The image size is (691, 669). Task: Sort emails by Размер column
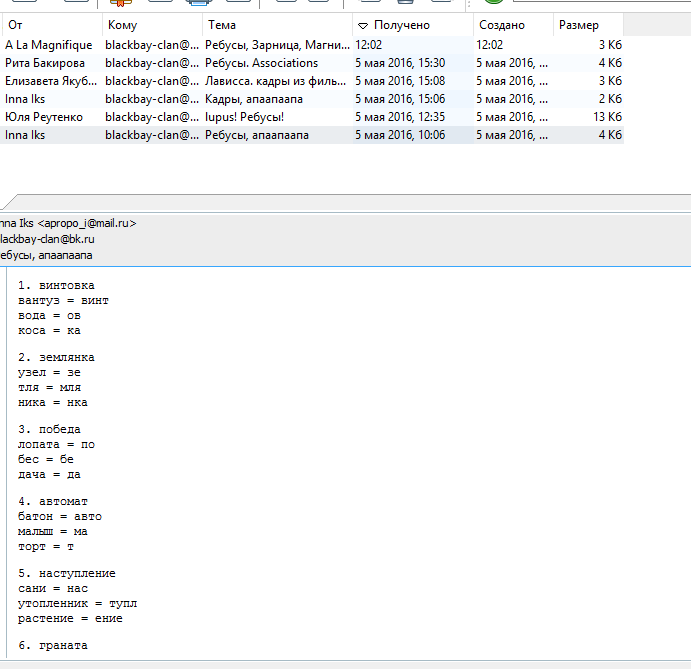point(588,25)
